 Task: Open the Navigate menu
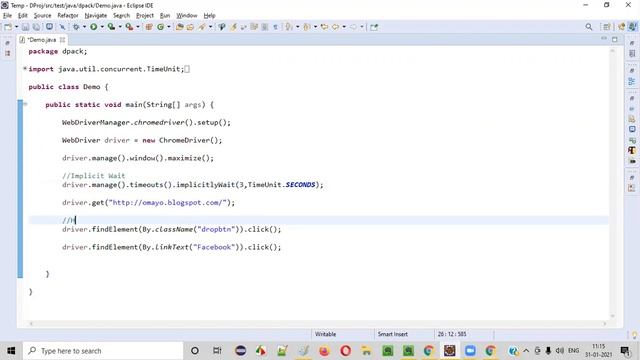click(96, 16)
